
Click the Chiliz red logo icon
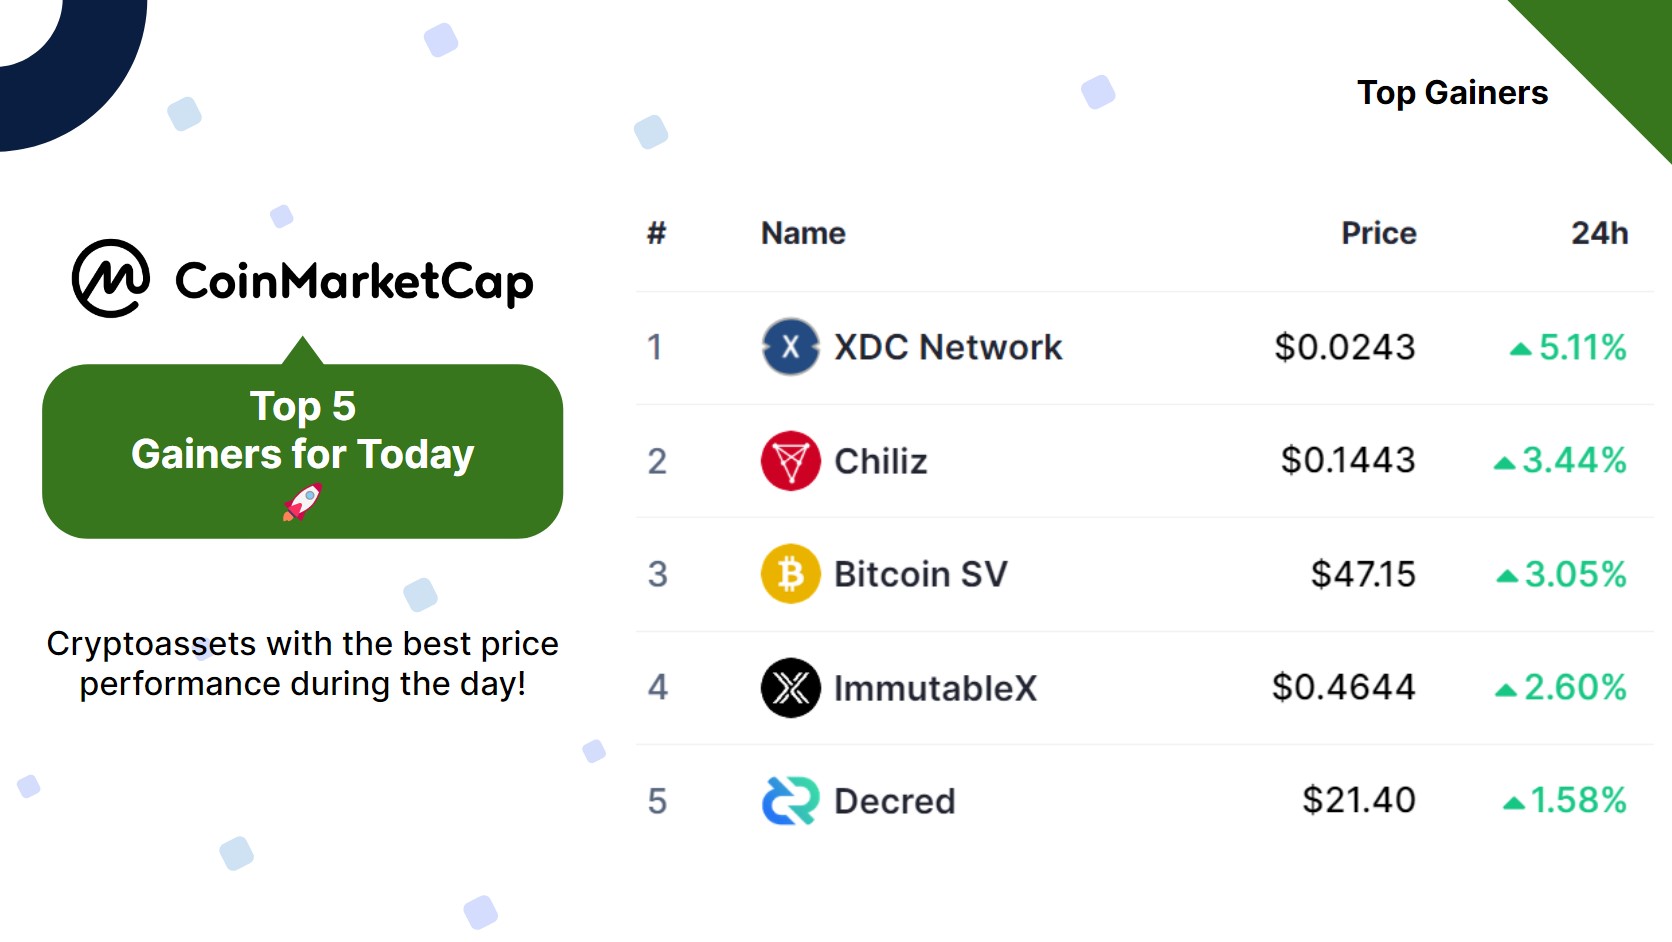tap(790, 461)
